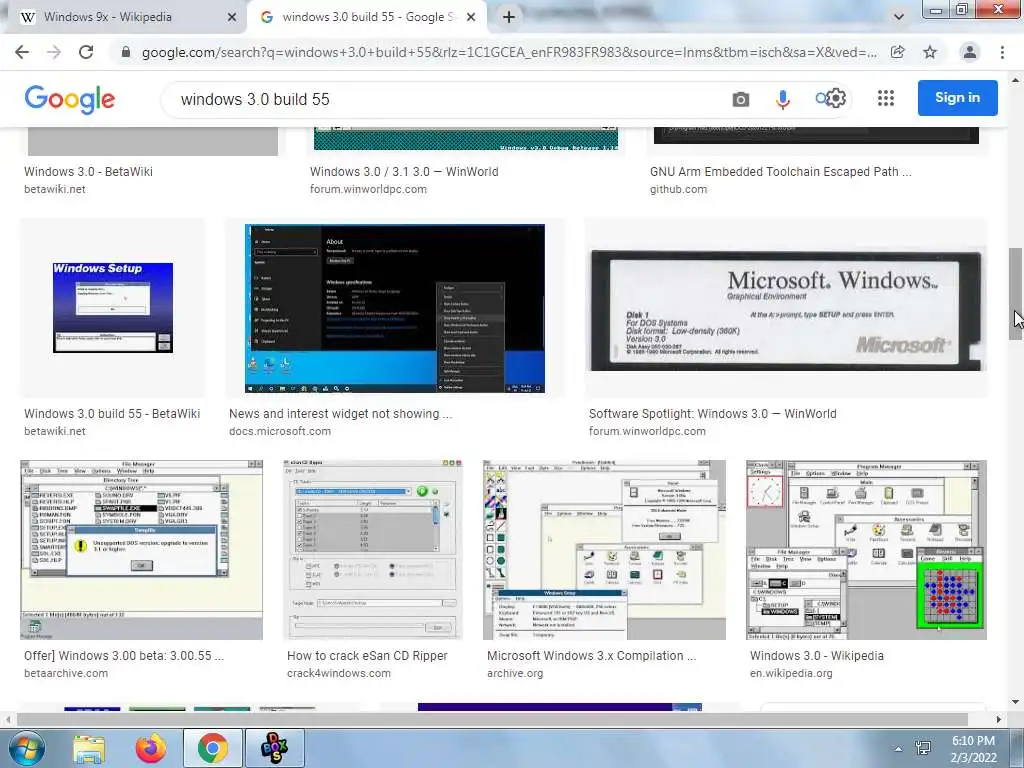Open Chrome three-dot menu
This screenshot has height=768, width=1024.
1002,52
